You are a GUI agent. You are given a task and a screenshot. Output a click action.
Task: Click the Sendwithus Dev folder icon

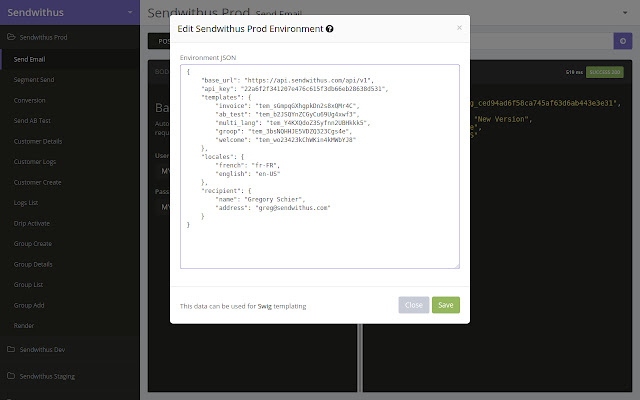[11, 350]
